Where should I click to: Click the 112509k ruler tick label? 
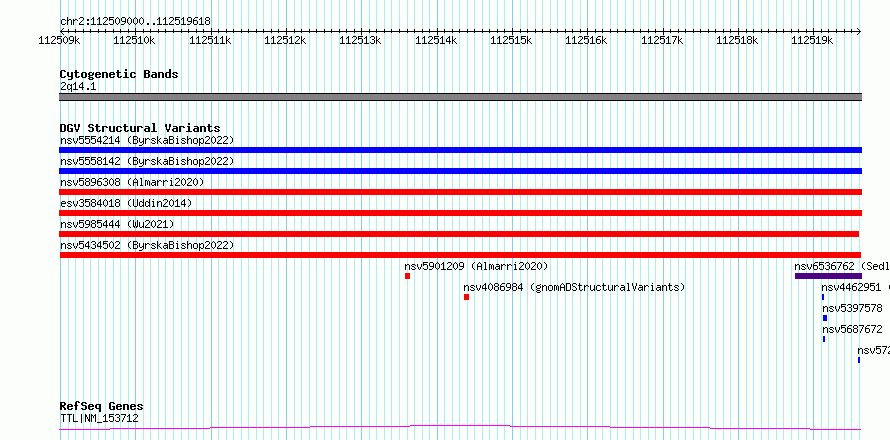click(60, 40)
